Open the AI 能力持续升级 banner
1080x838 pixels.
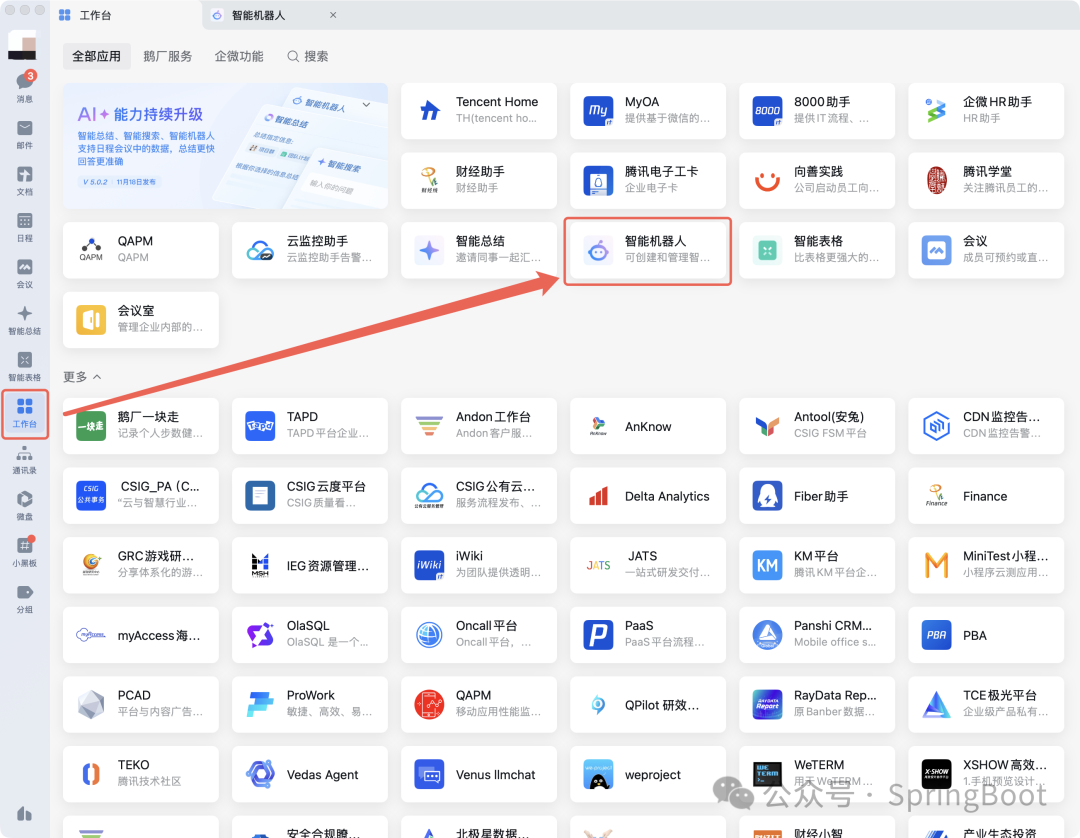[x=225, y=145]
